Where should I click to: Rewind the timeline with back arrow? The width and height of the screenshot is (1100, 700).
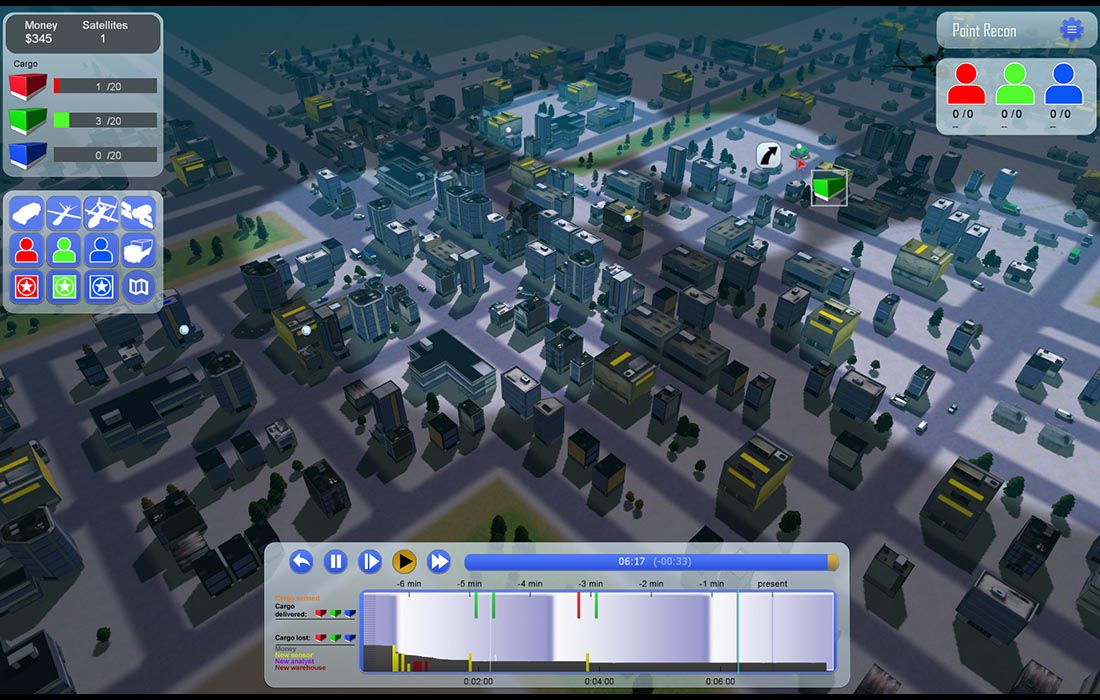click(x=301, y=561)
